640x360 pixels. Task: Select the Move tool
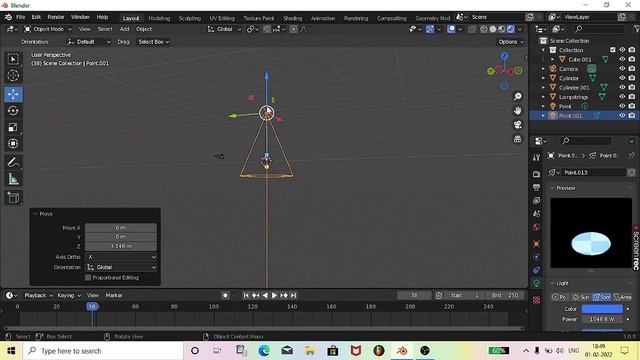point(13,94)
